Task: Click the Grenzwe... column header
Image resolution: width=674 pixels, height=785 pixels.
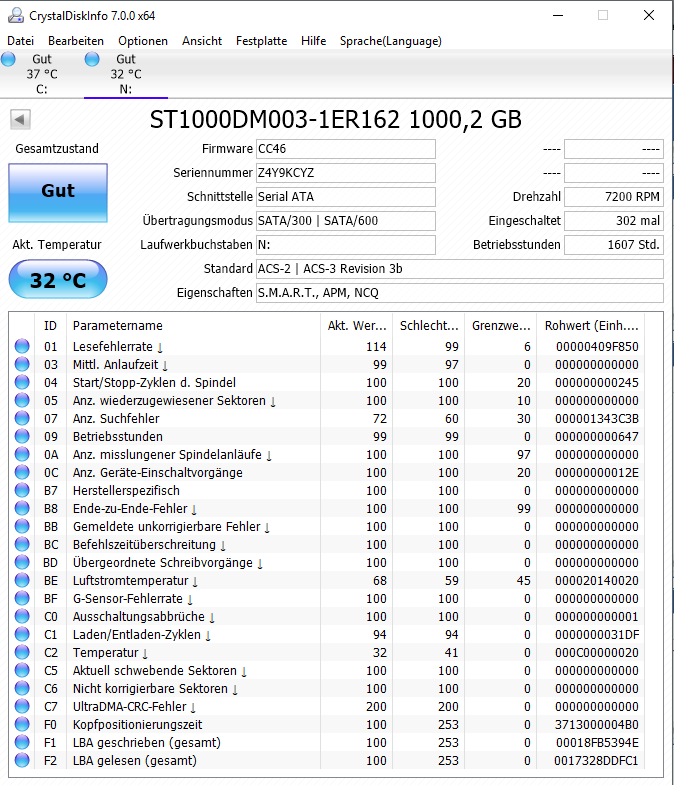Action: point(501,326)
